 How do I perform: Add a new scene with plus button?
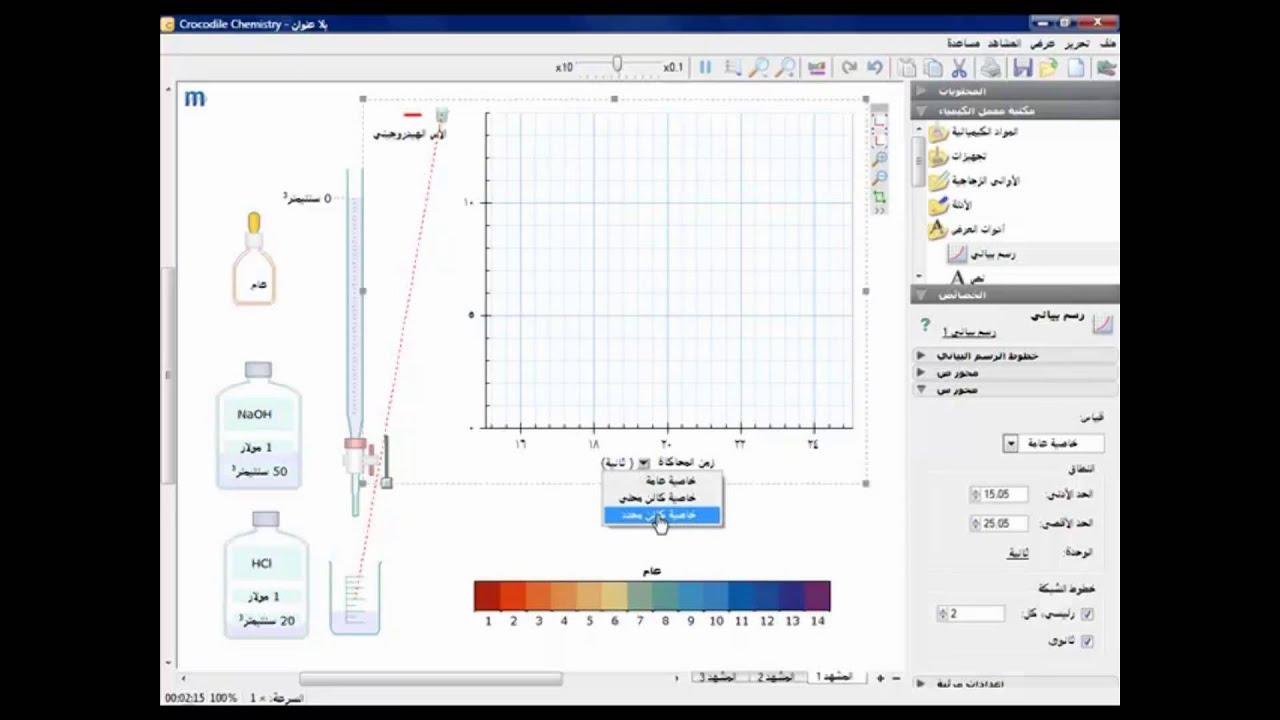(880, 678)
